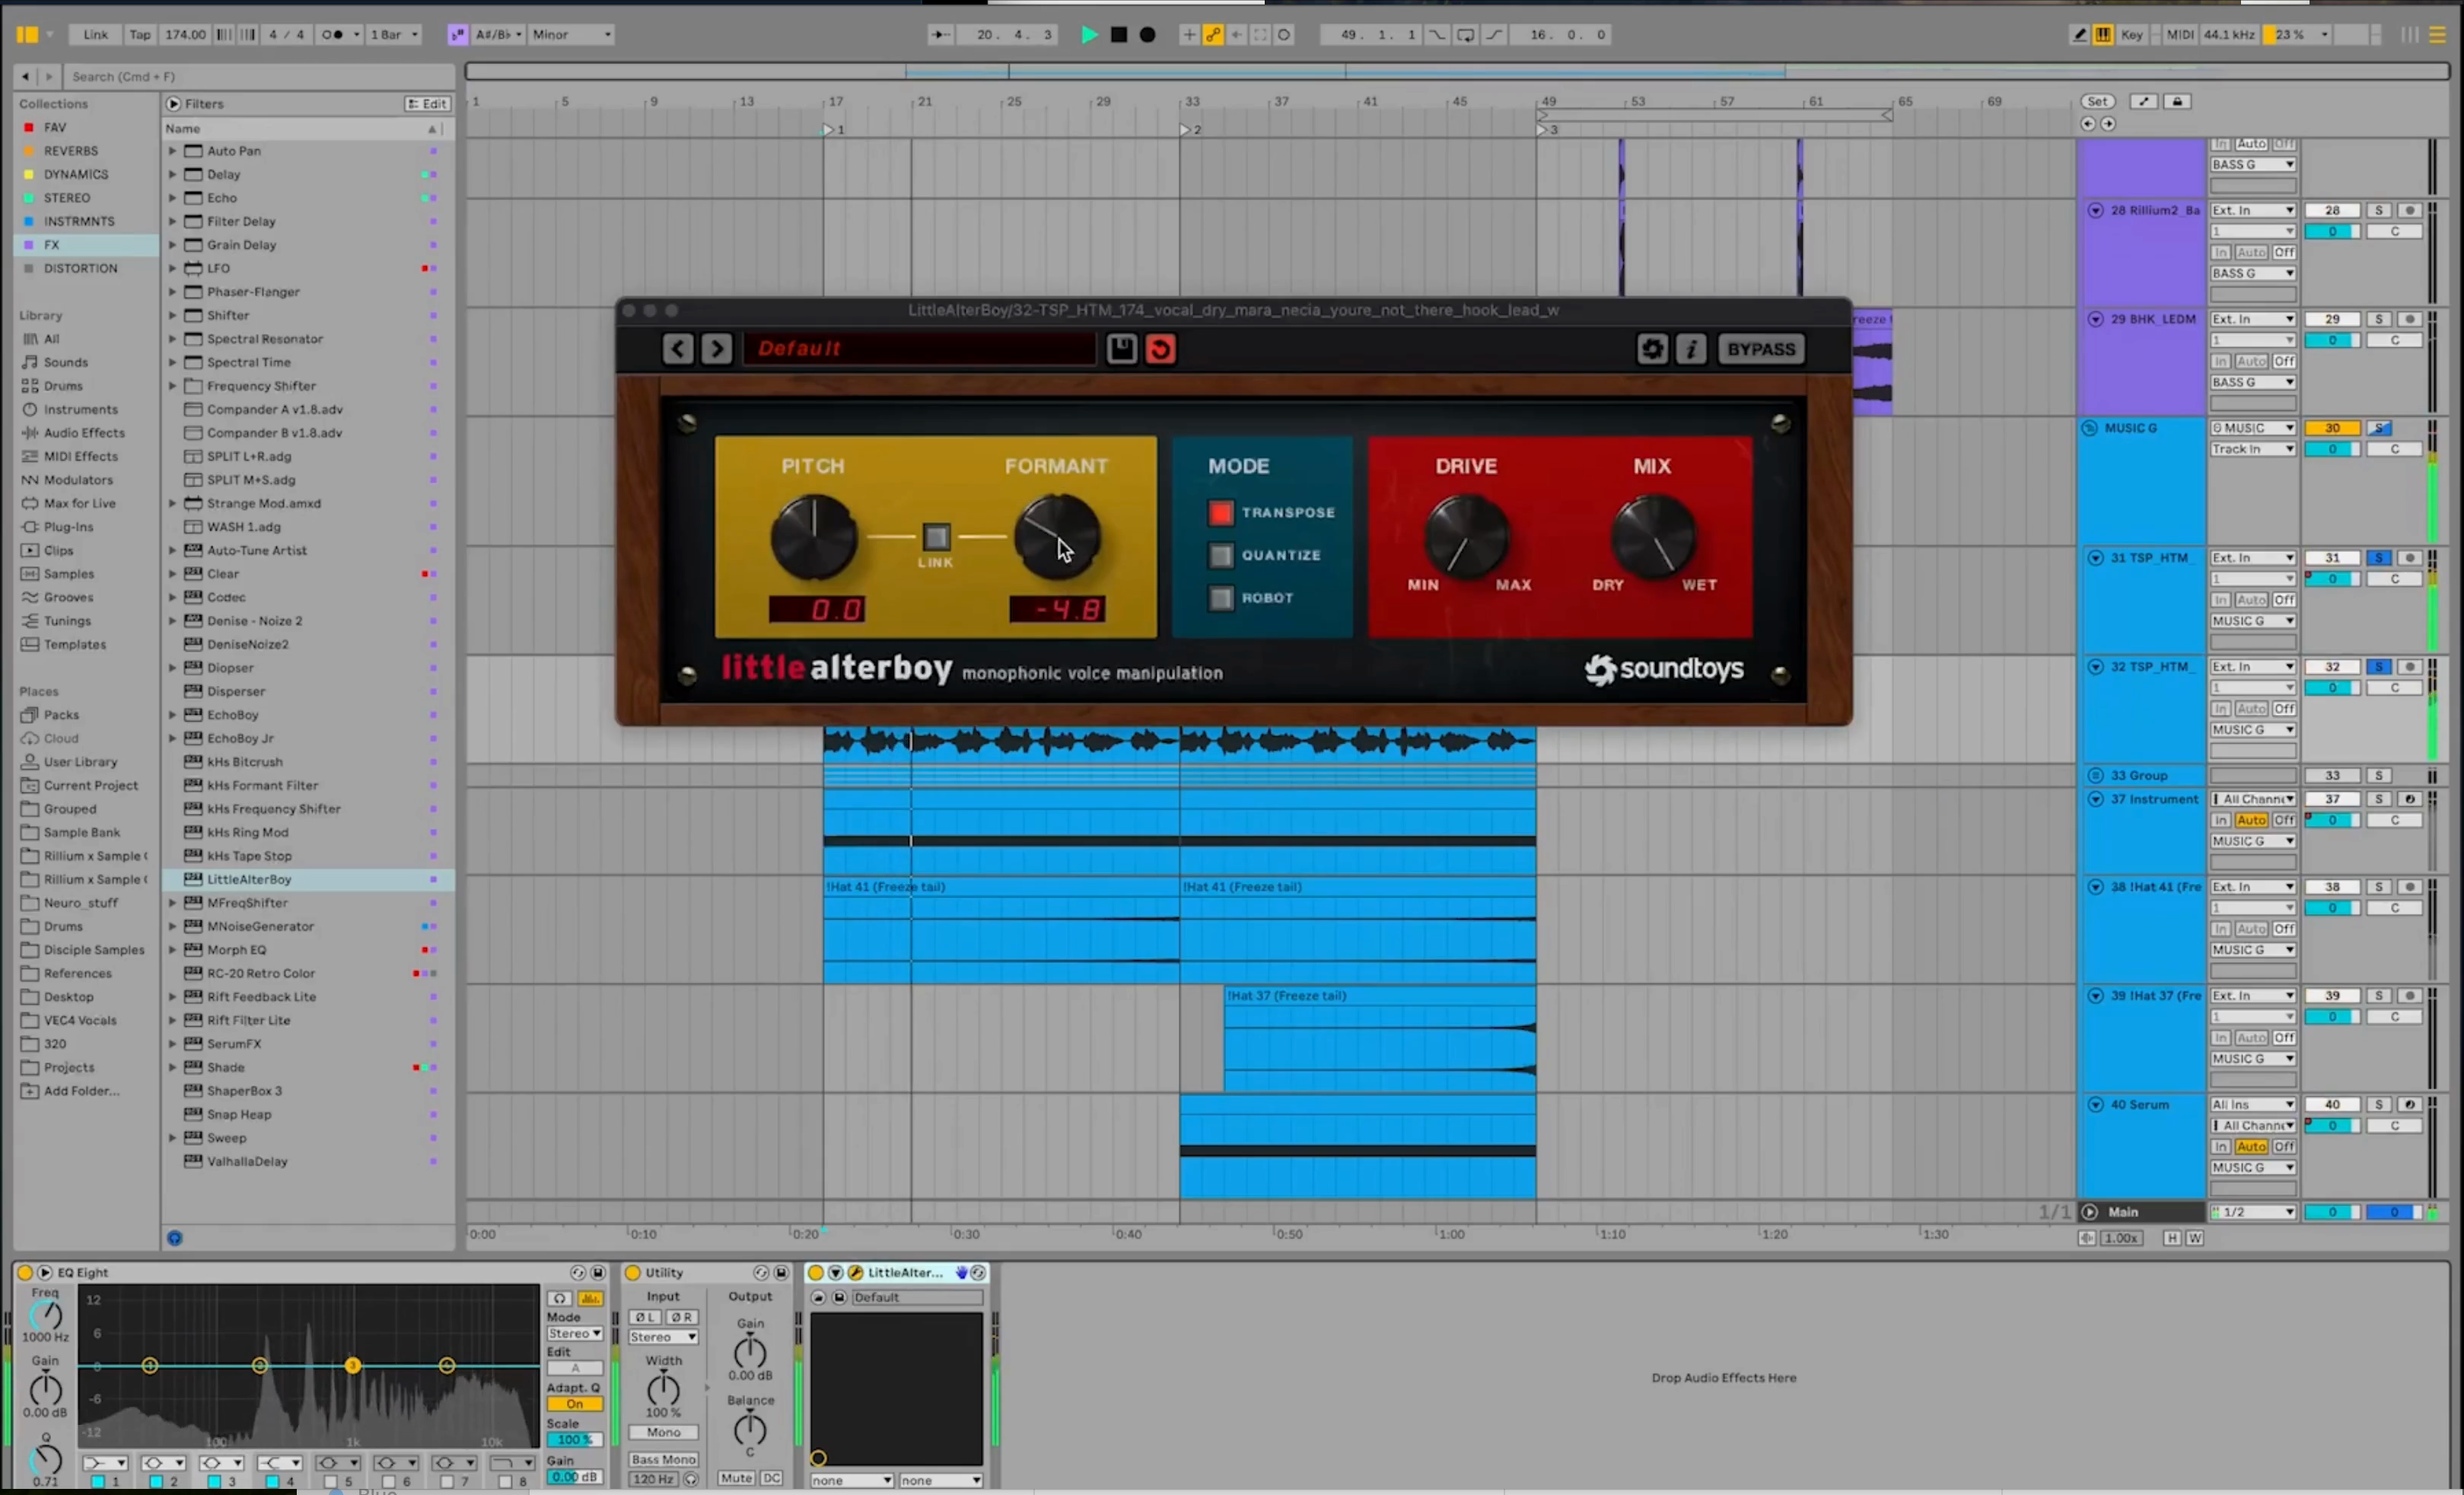Image resolution: width=2464 pixels, height=1495 pixels.
Task: Toggle the loop switch
Action: (1465, 34)
